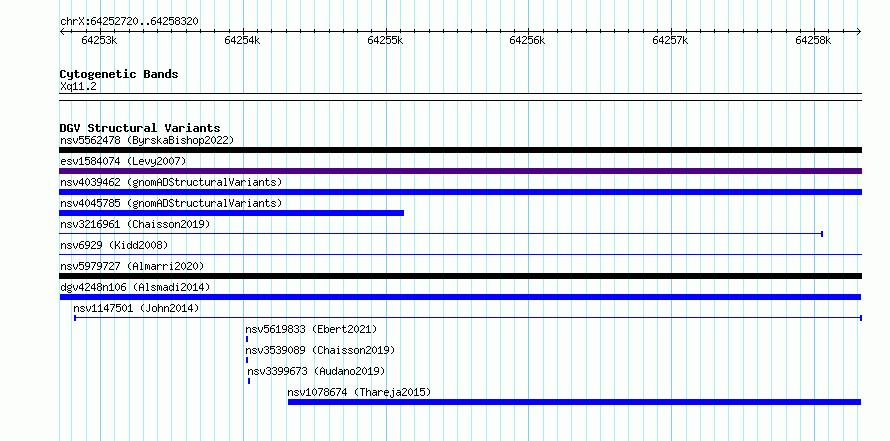Click the 64257k ruler label
This screenshot has height=441, width=890.
click(x=671, y=40)
